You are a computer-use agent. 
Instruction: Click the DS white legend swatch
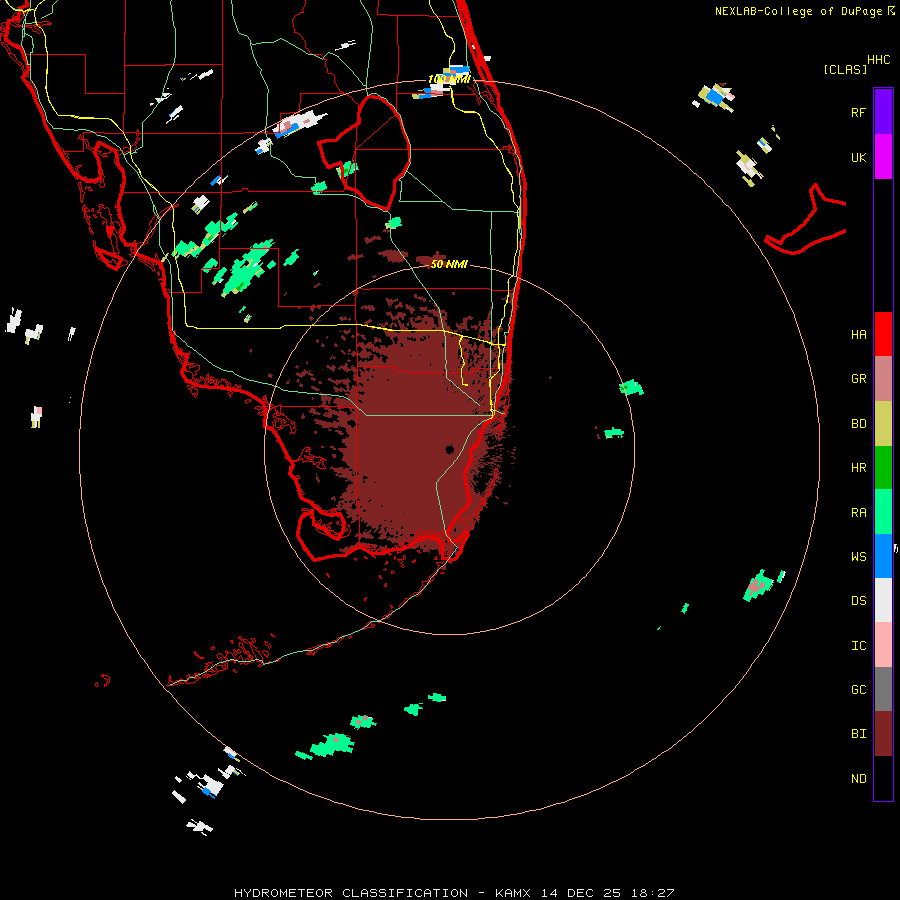pos(883,600)
